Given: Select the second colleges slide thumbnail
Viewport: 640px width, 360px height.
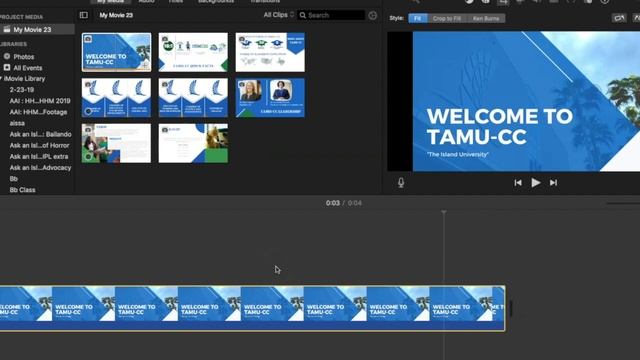Looking at the screenshot, I should (x=193, y=98).
